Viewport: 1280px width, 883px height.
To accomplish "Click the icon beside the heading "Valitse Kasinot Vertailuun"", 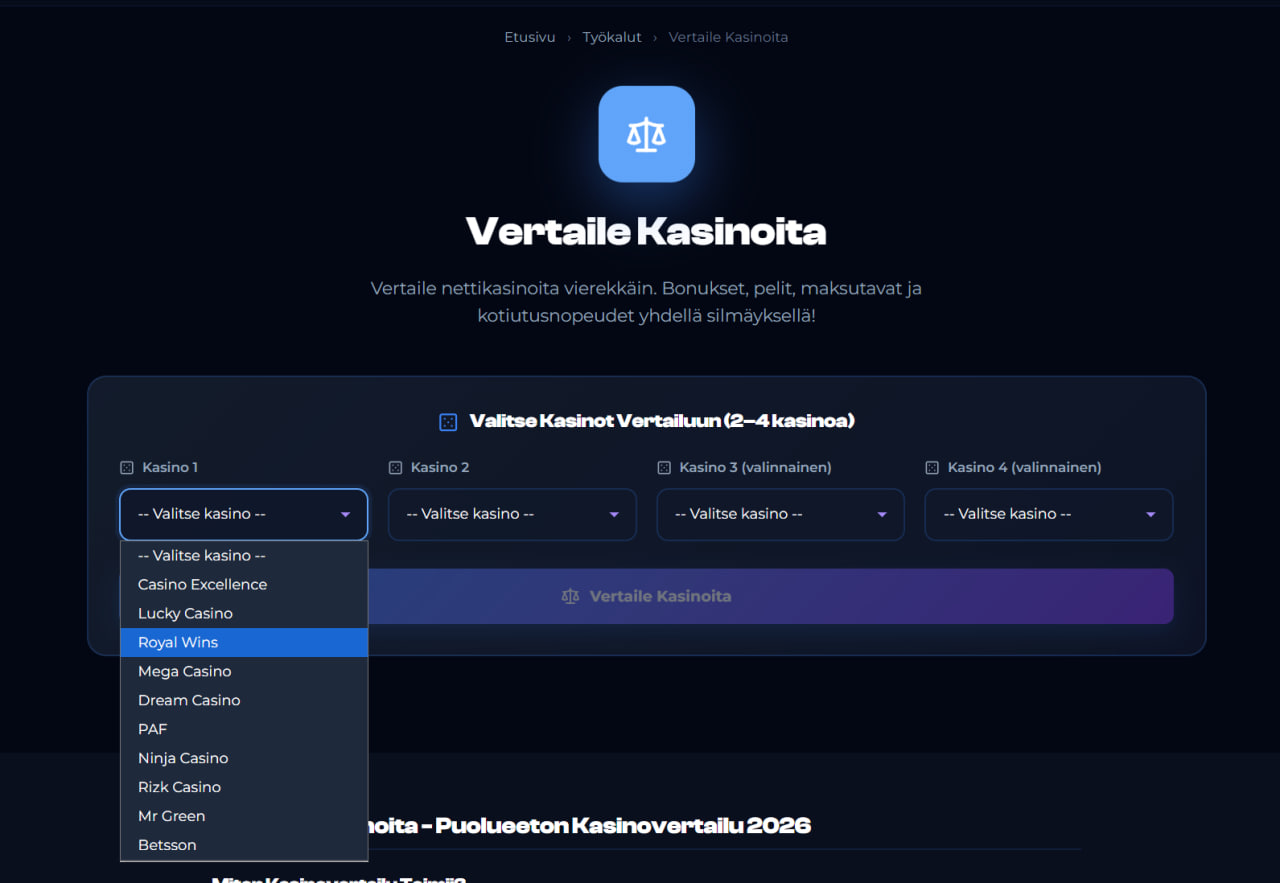I will coord(447,421).
